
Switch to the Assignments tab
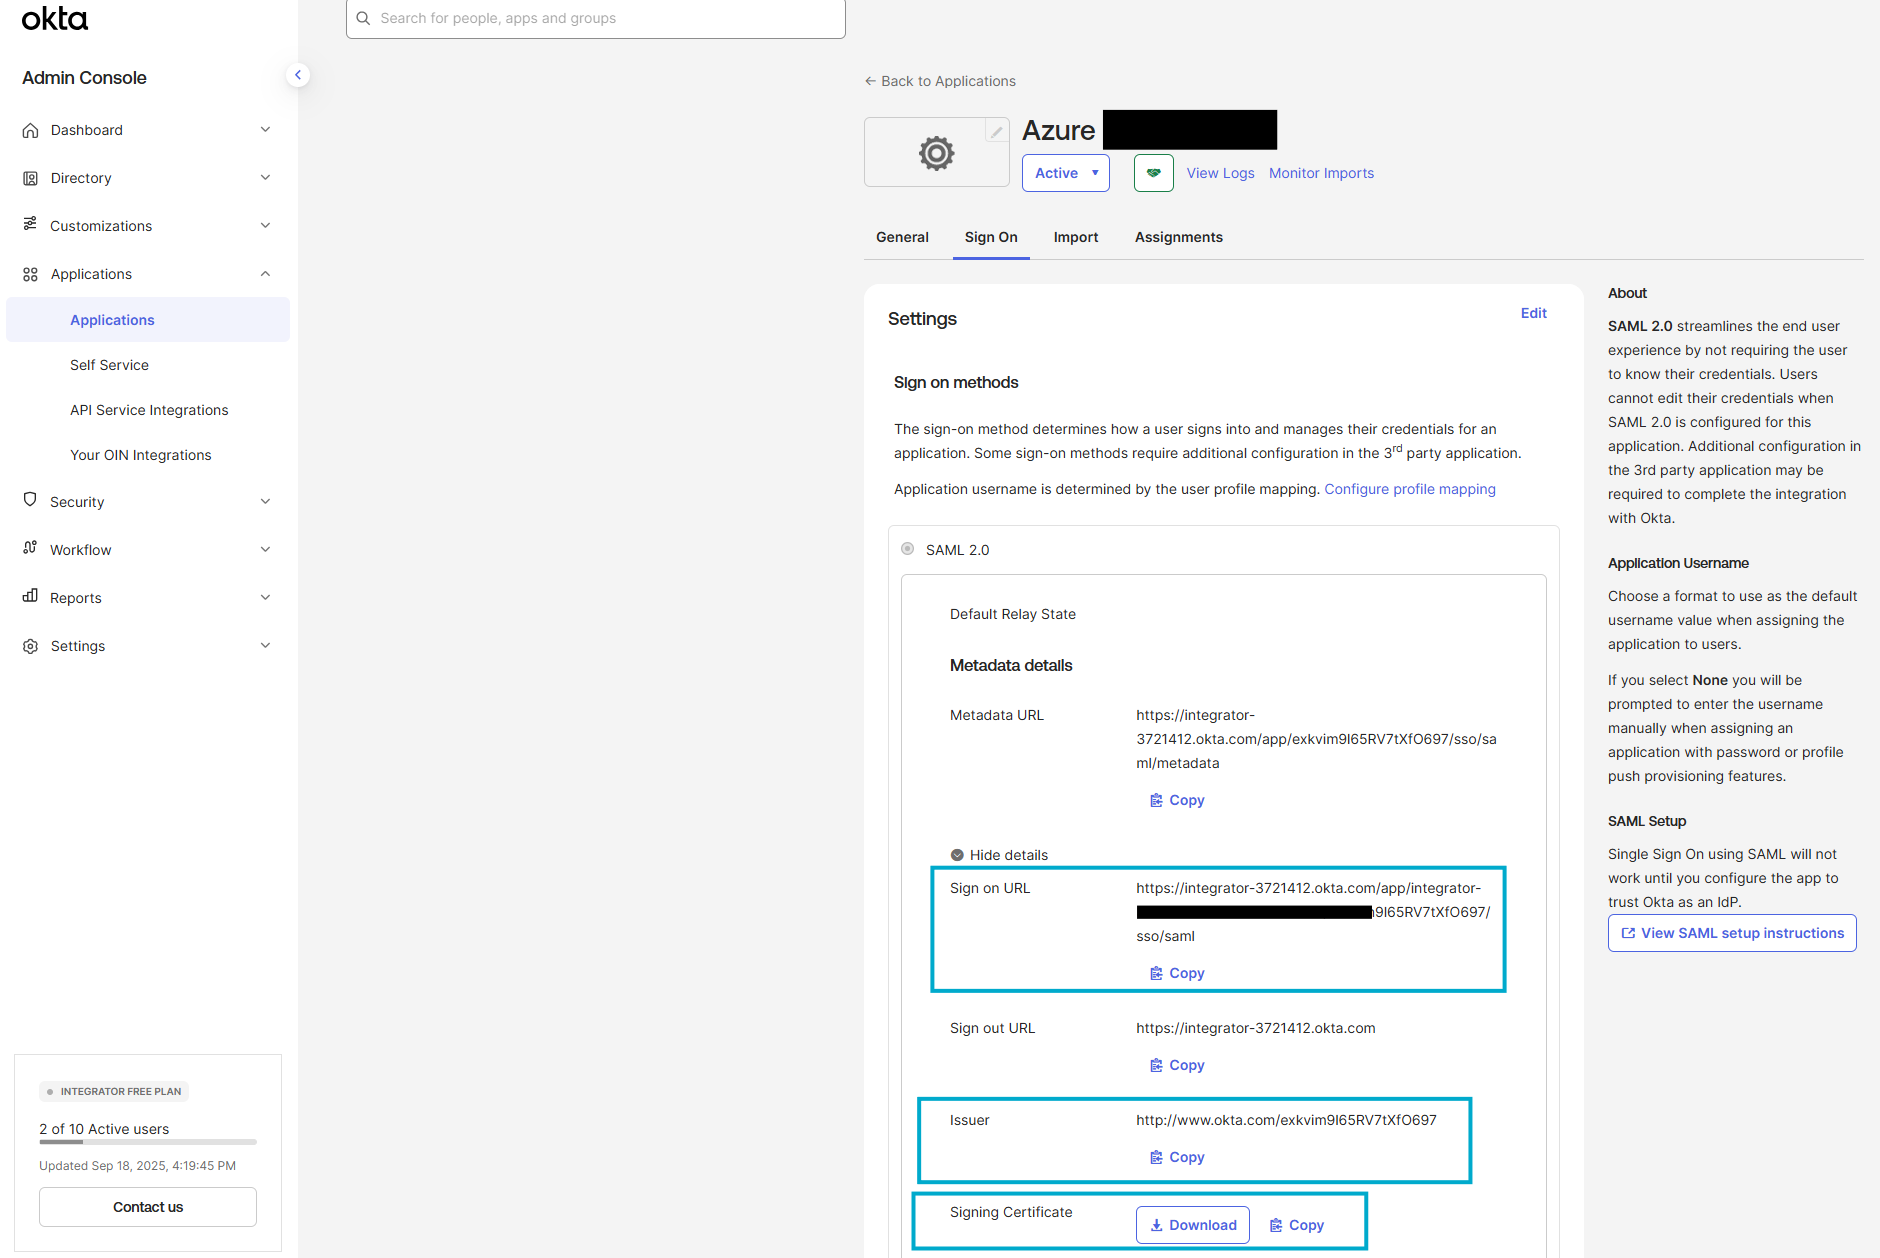(x=1178, y=237)
